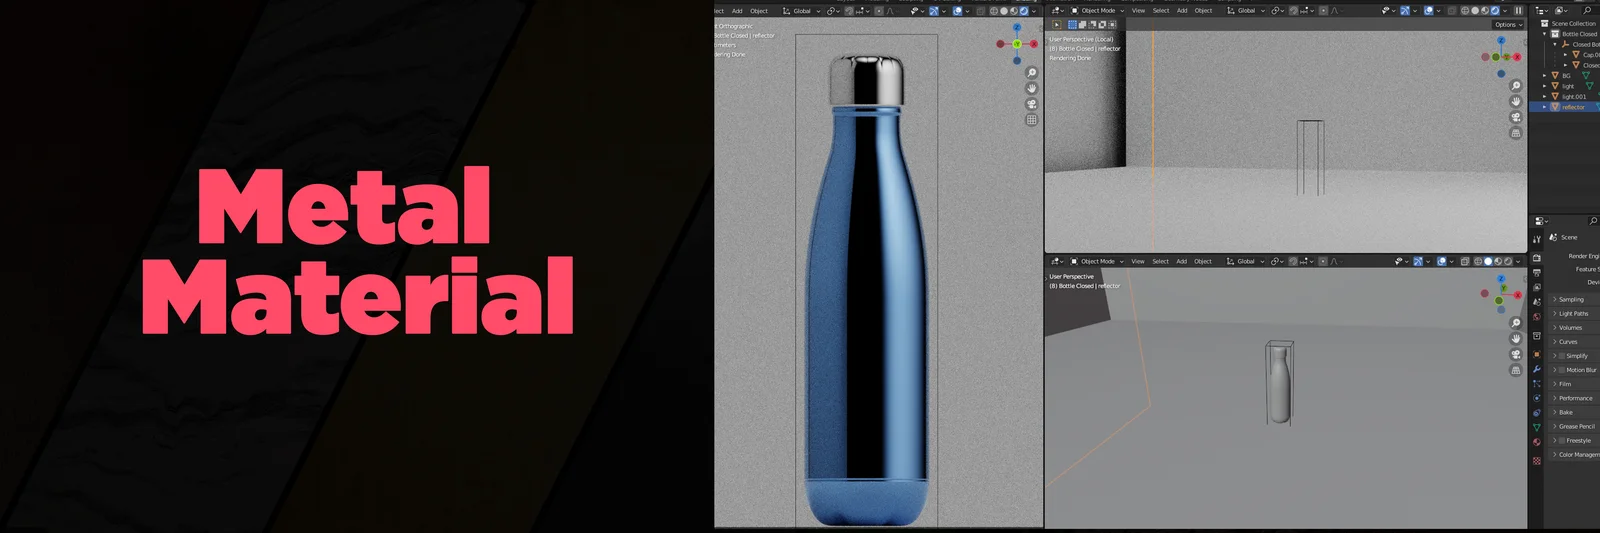
Task: Tick the Motion Blur checkbox
Action: 1562,370
